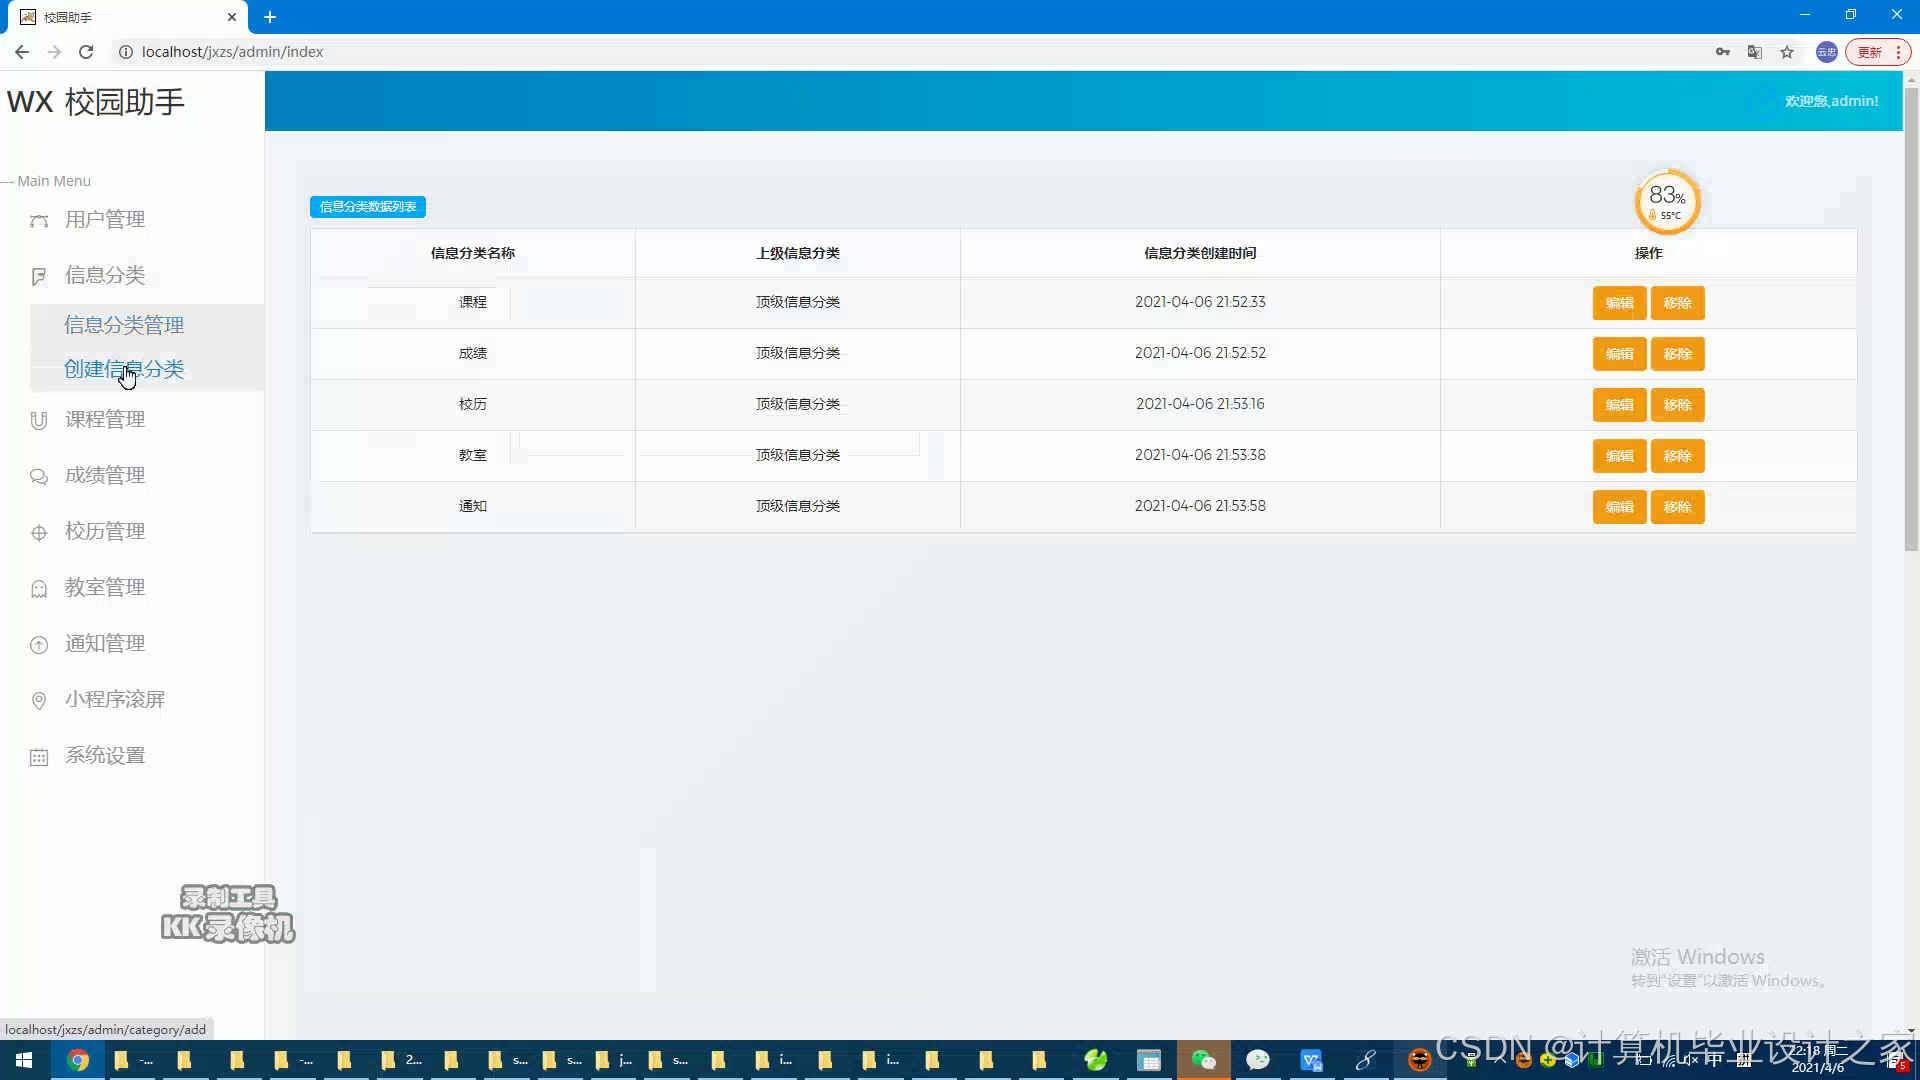Click the flag icon beside 信息分类
This screenshot has width=1920, height=1080.
click(x=39, y=277)
